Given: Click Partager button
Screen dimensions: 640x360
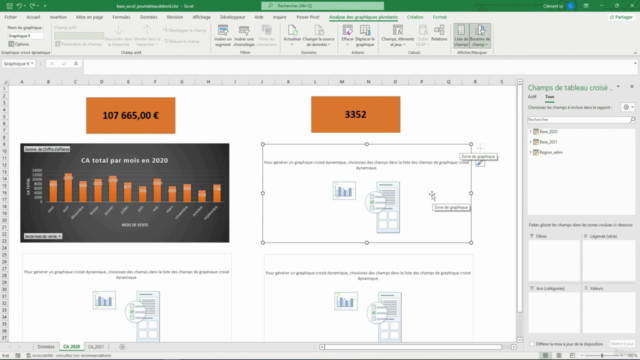Looking at the screenshot, I should coord(621,17).
